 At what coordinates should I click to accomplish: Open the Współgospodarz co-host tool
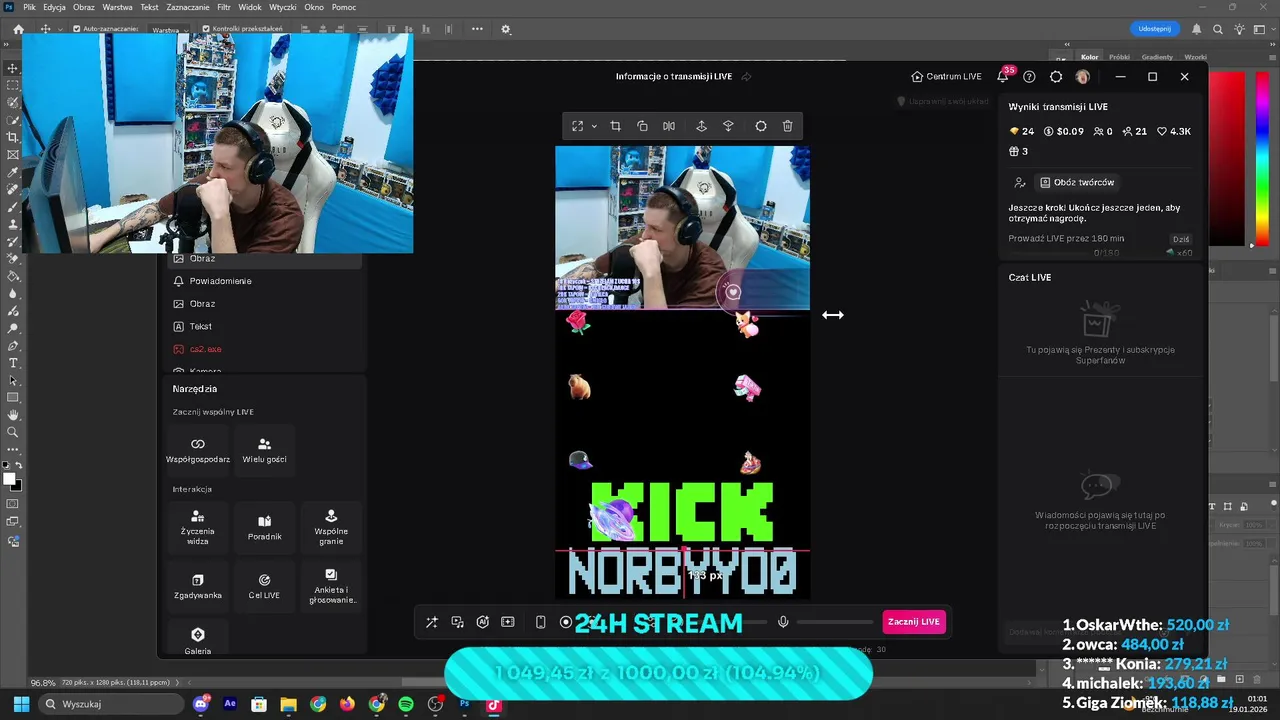198,450
